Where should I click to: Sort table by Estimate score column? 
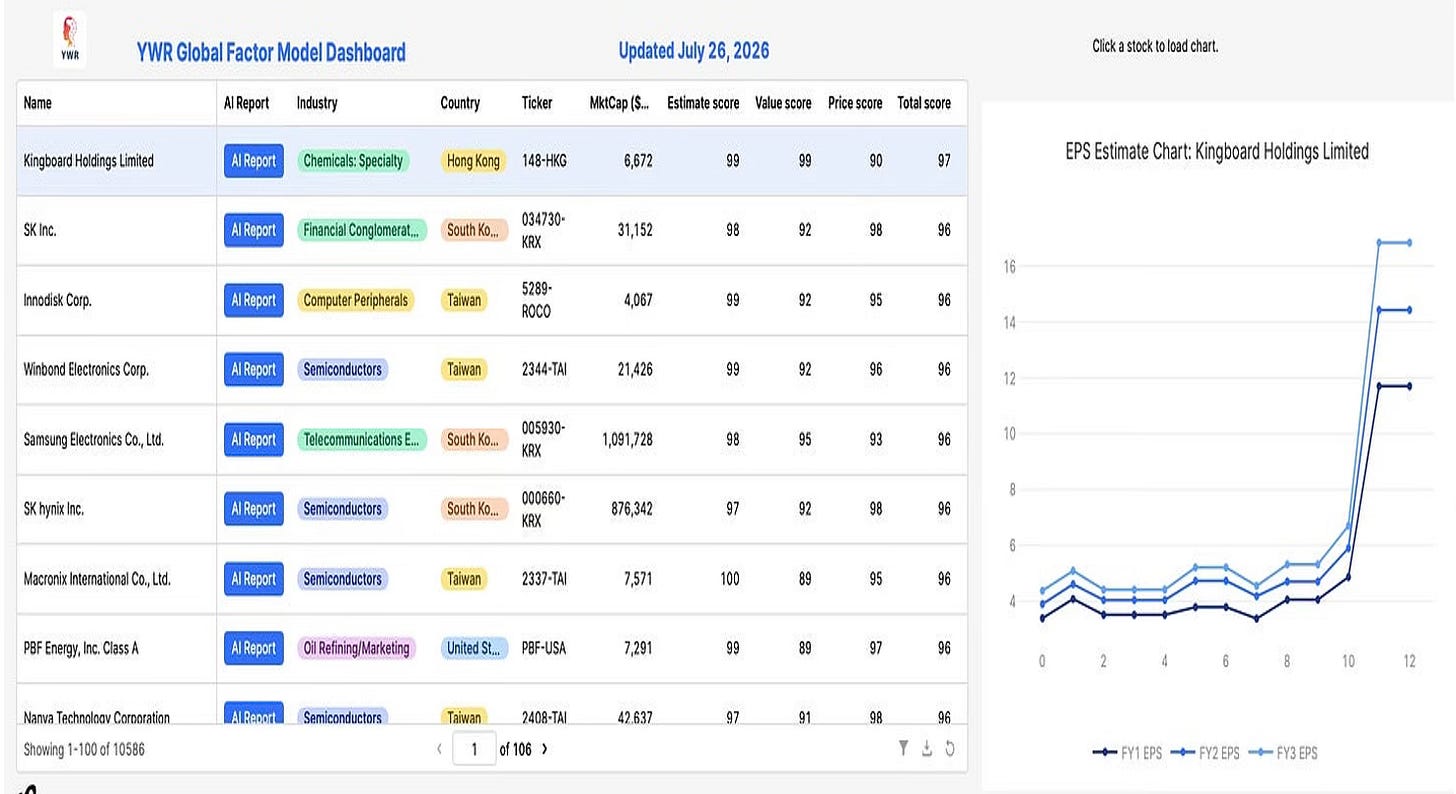(x=703, y=103)
